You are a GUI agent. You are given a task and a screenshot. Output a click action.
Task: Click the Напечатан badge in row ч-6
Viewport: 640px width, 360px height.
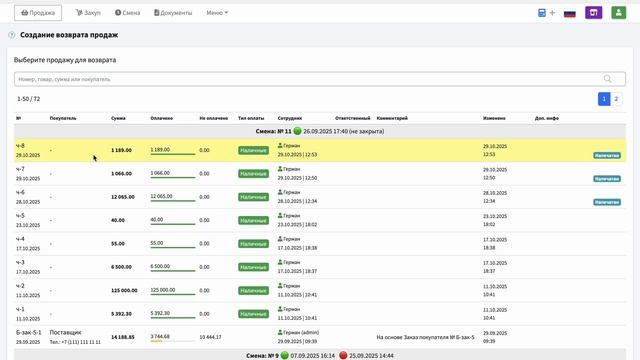(607, 202)
